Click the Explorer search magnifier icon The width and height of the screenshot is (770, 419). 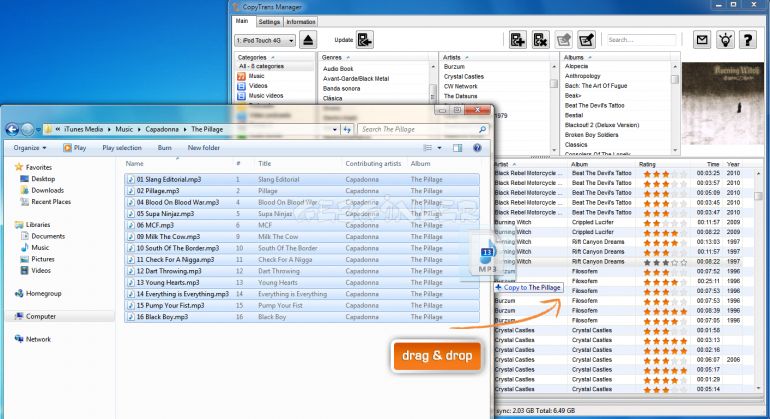coord(482,129)
